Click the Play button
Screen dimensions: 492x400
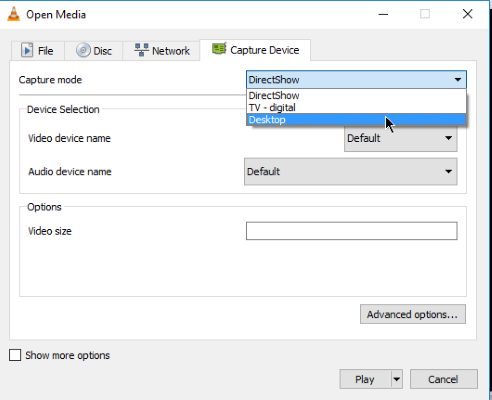[365, 379]
